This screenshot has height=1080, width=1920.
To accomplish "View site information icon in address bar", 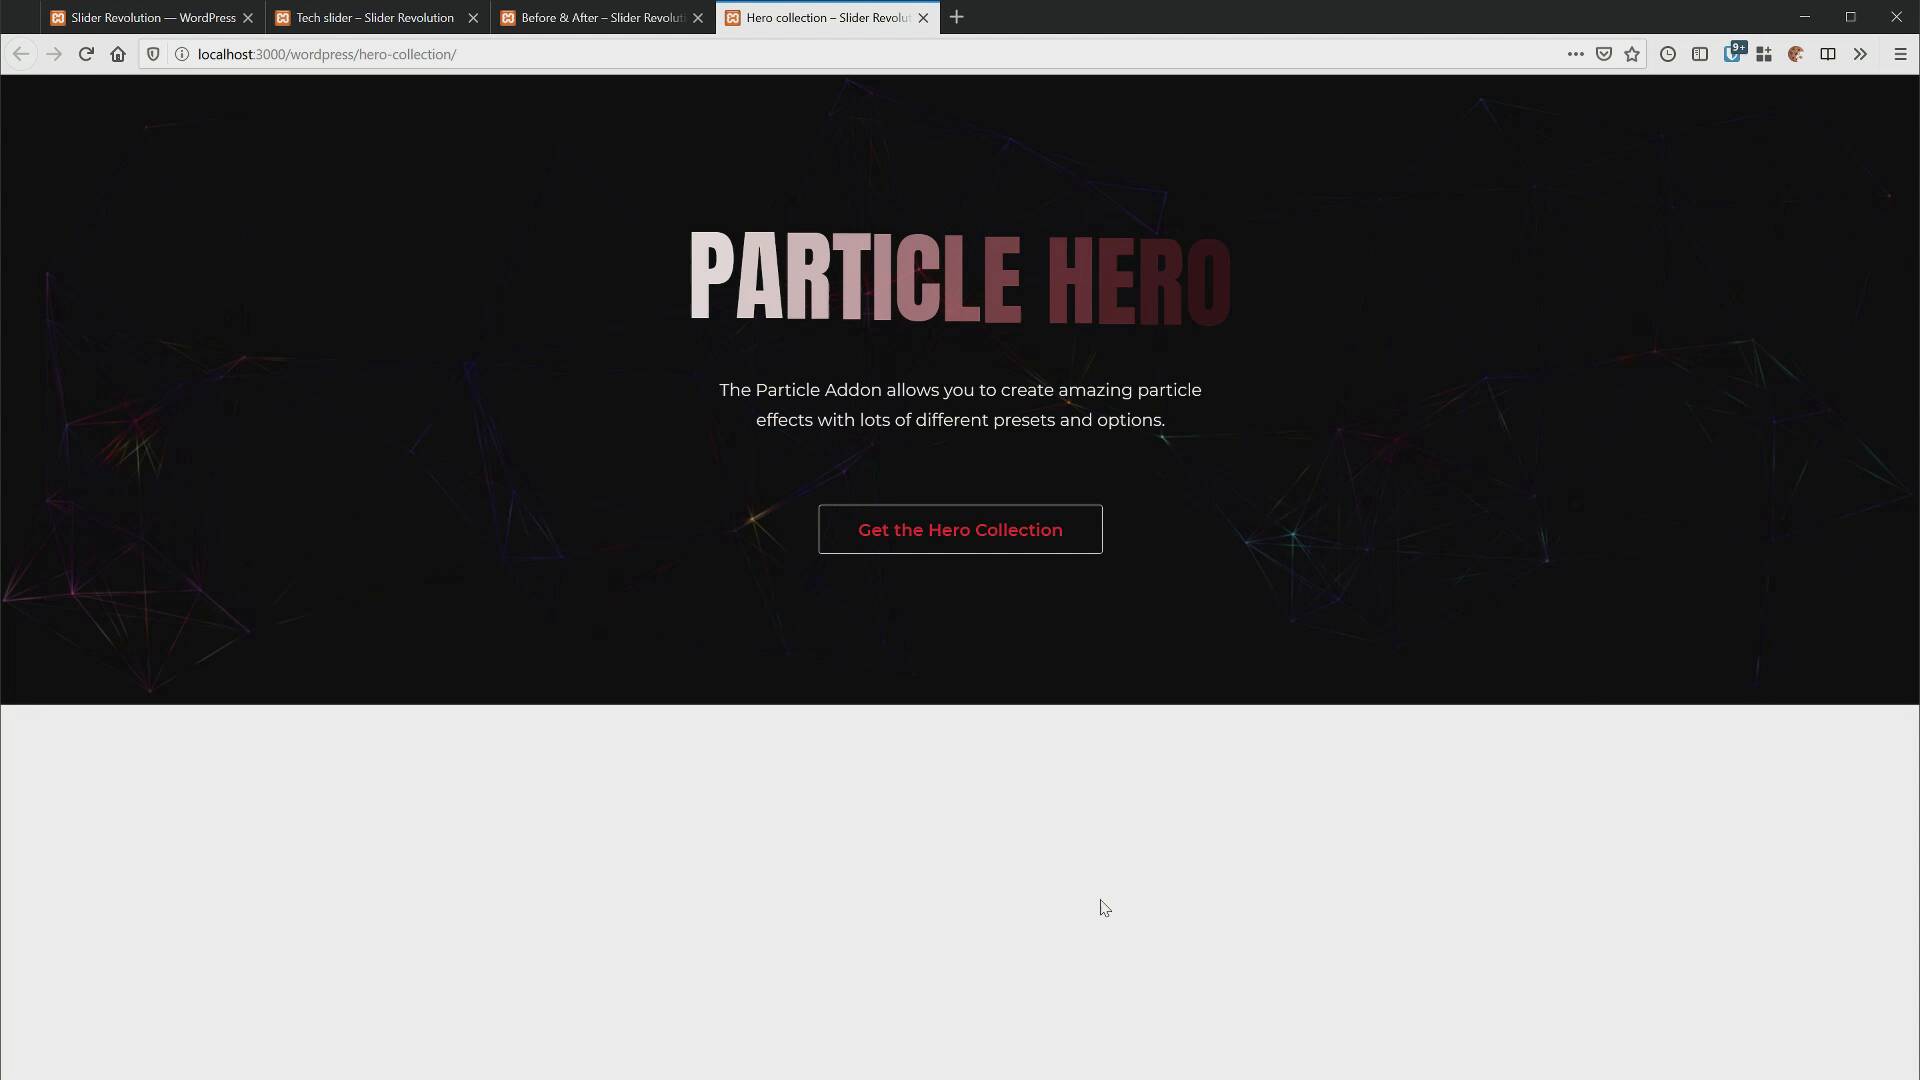I will pos(182,54).
